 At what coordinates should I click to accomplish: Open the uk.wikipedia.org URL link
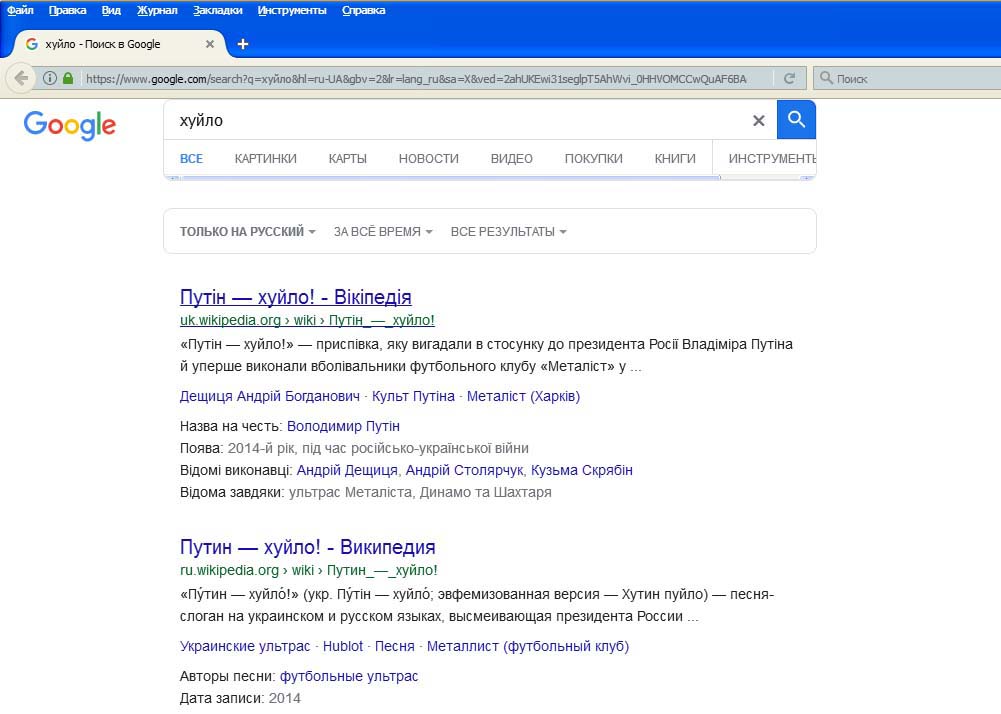click(307, 320)
